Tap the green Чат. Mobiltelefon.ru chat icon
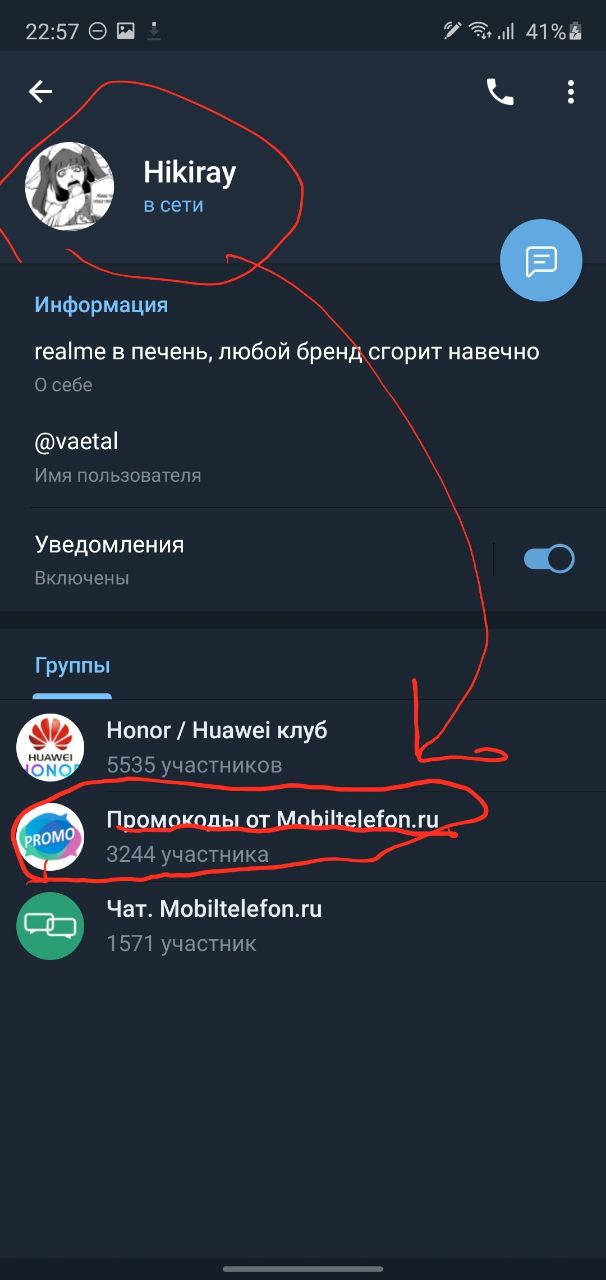 point(50,925)
